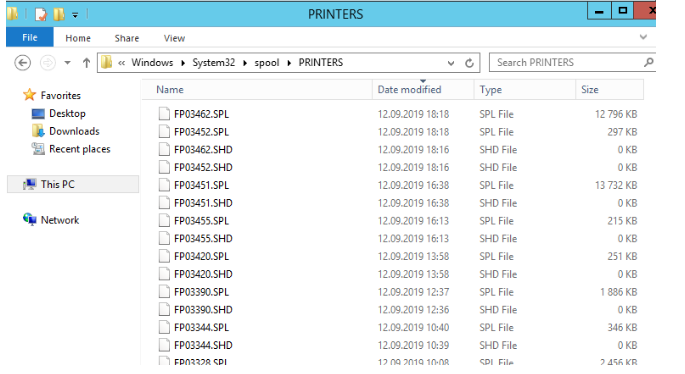This screenshot has width=685, height=374.
Task: Click the PRINTERS breadcrumb
Action: [321, 62]
